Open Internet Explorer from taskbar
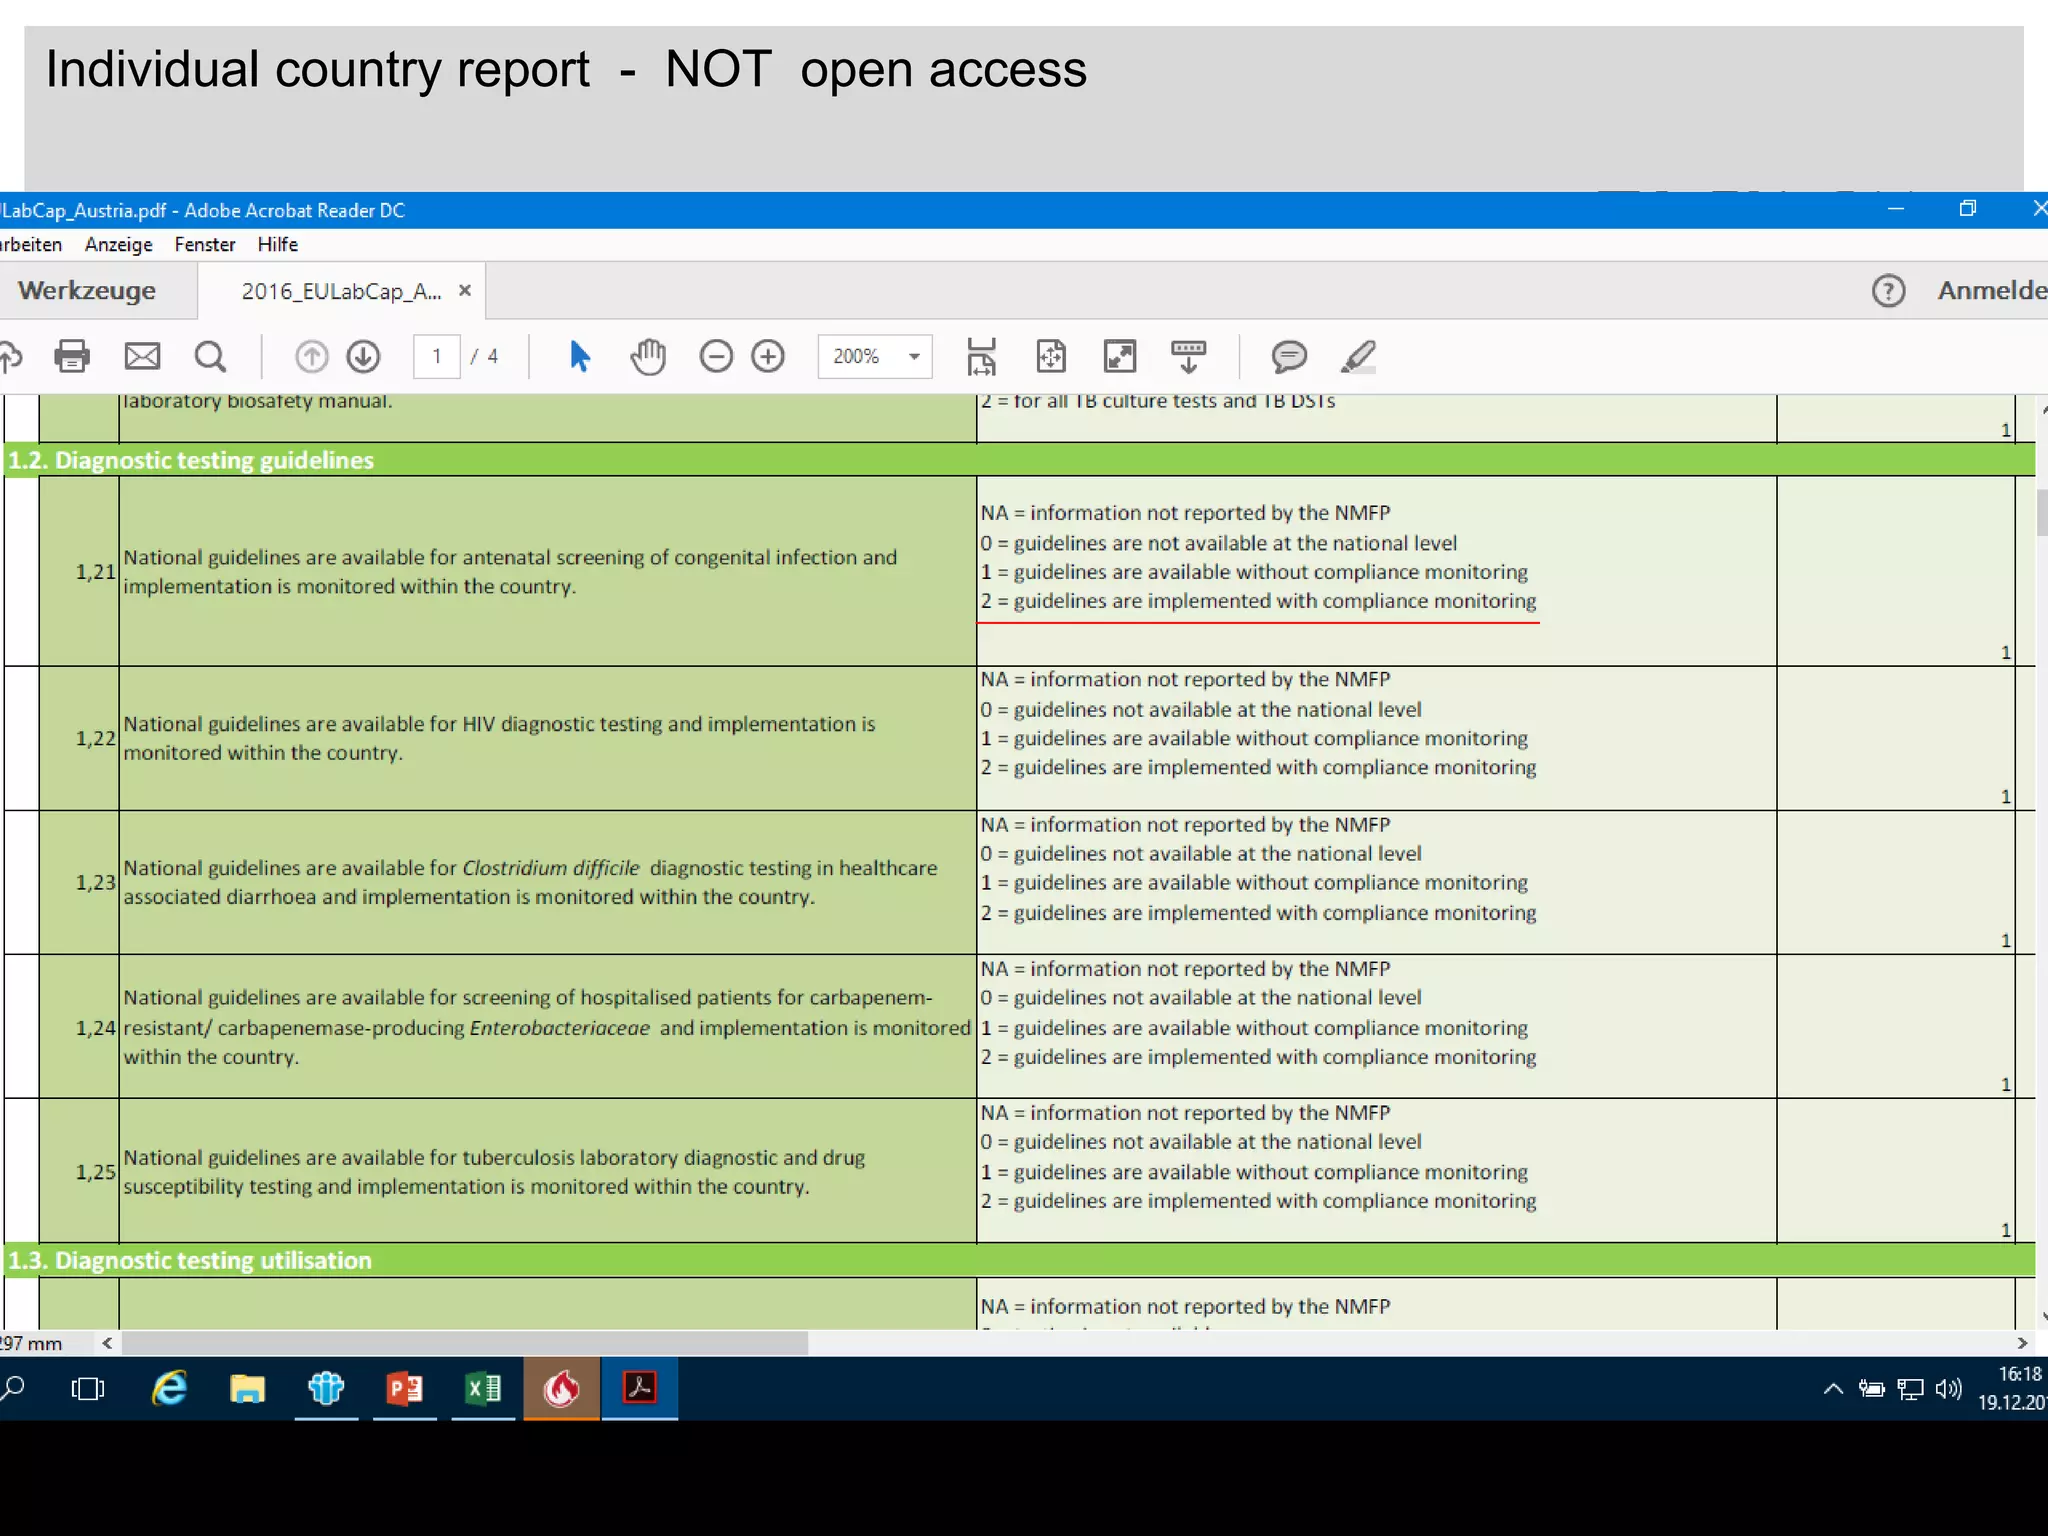Image resolution: width=2048 pixels, height=1536 pixels. 169,1388
